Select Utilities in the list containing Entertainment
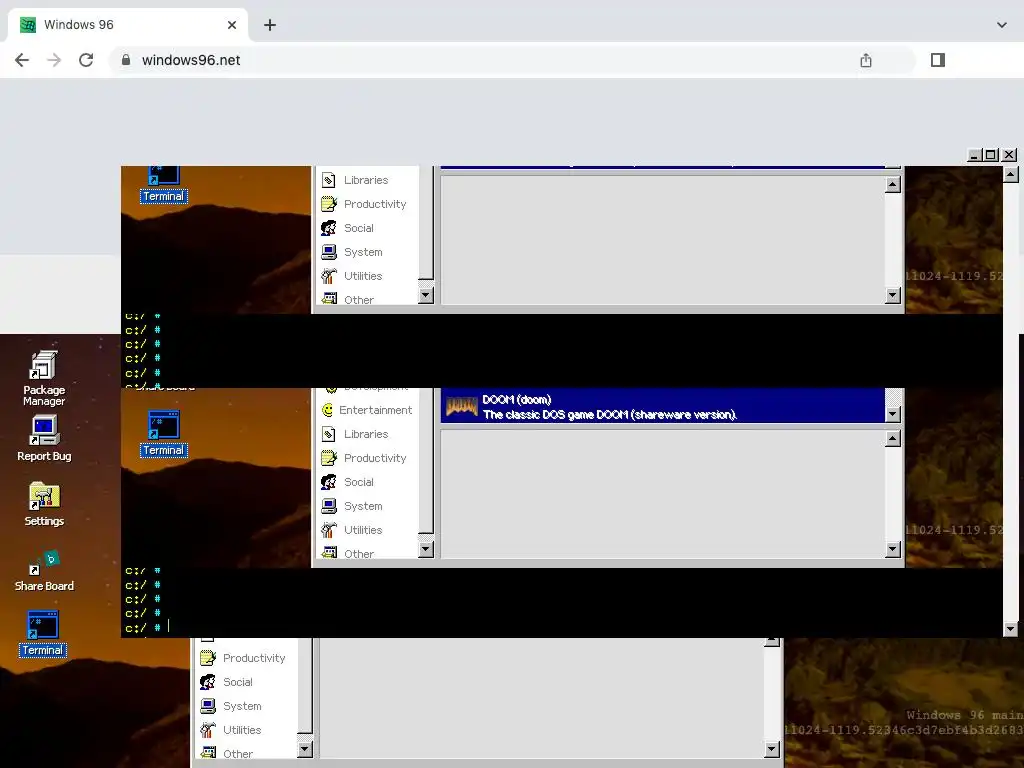The width and height of the screenshot is (1024, 768). pyautogui.click(x=363, y=530)
